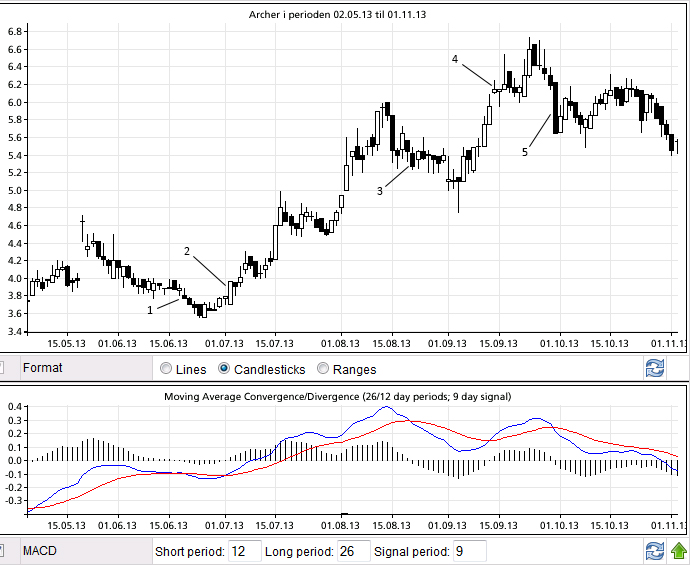Click the Format row label
The width and height of the screenshot is (690, 565).
coord(43,368)
